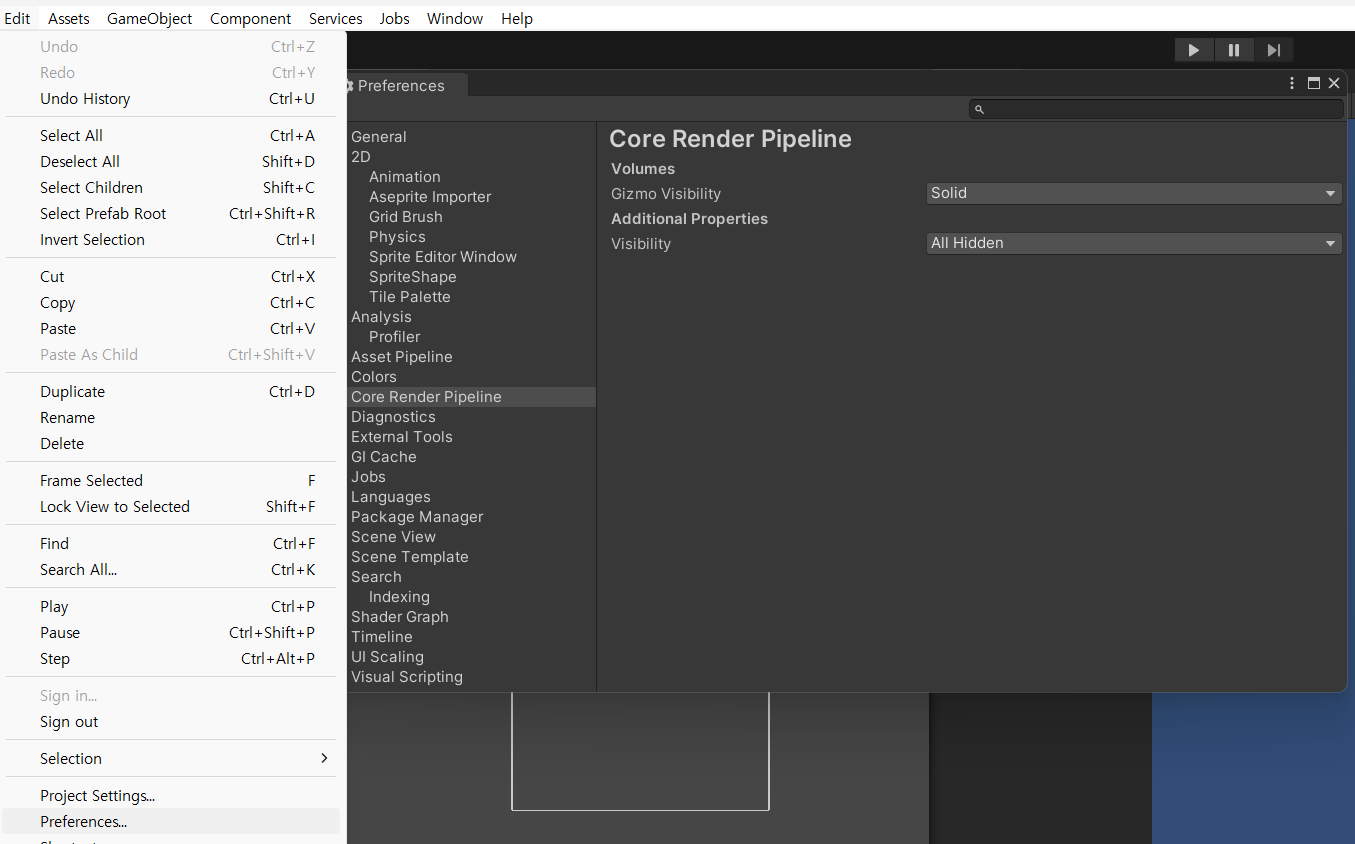Choose Step from Edit menu
The height and width of the screenshot is (844, 1355).
[172, 658]
